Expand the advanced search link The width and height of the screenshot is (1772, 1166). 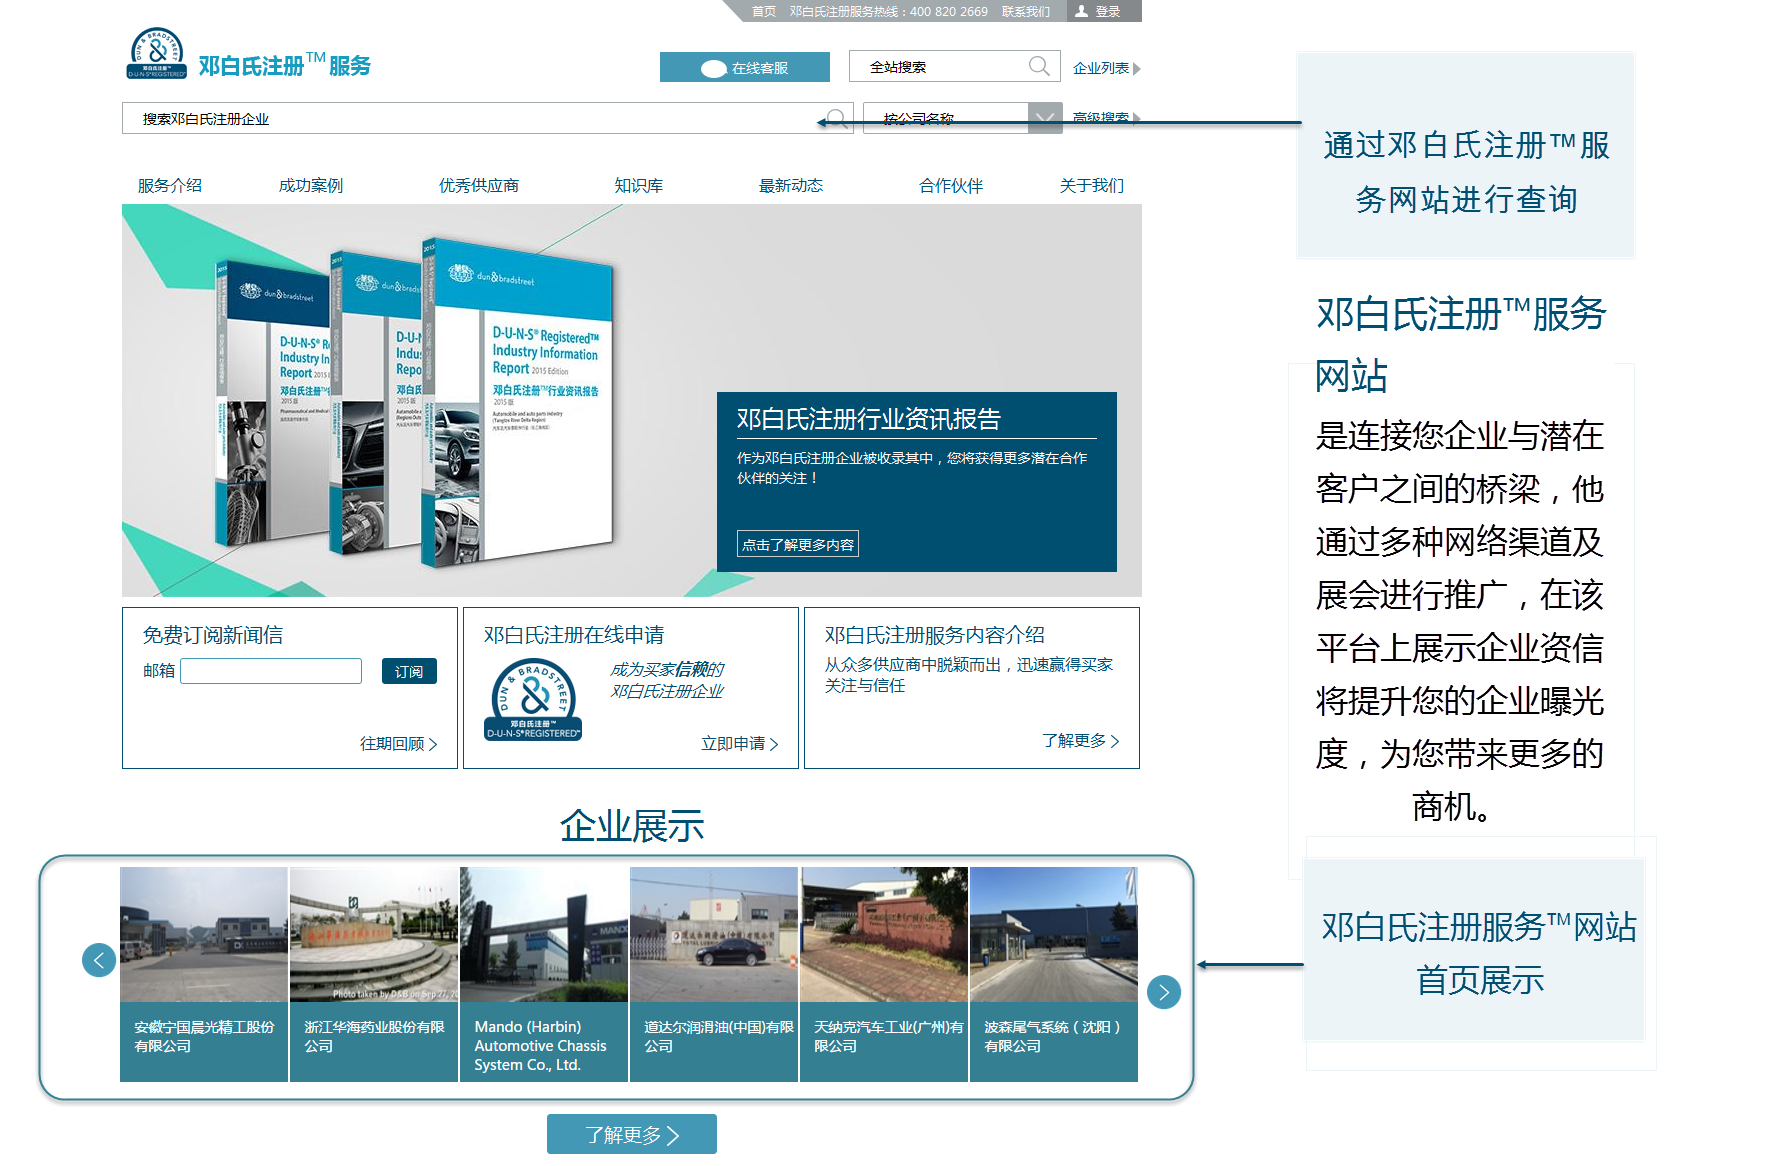coord(1105,118)
